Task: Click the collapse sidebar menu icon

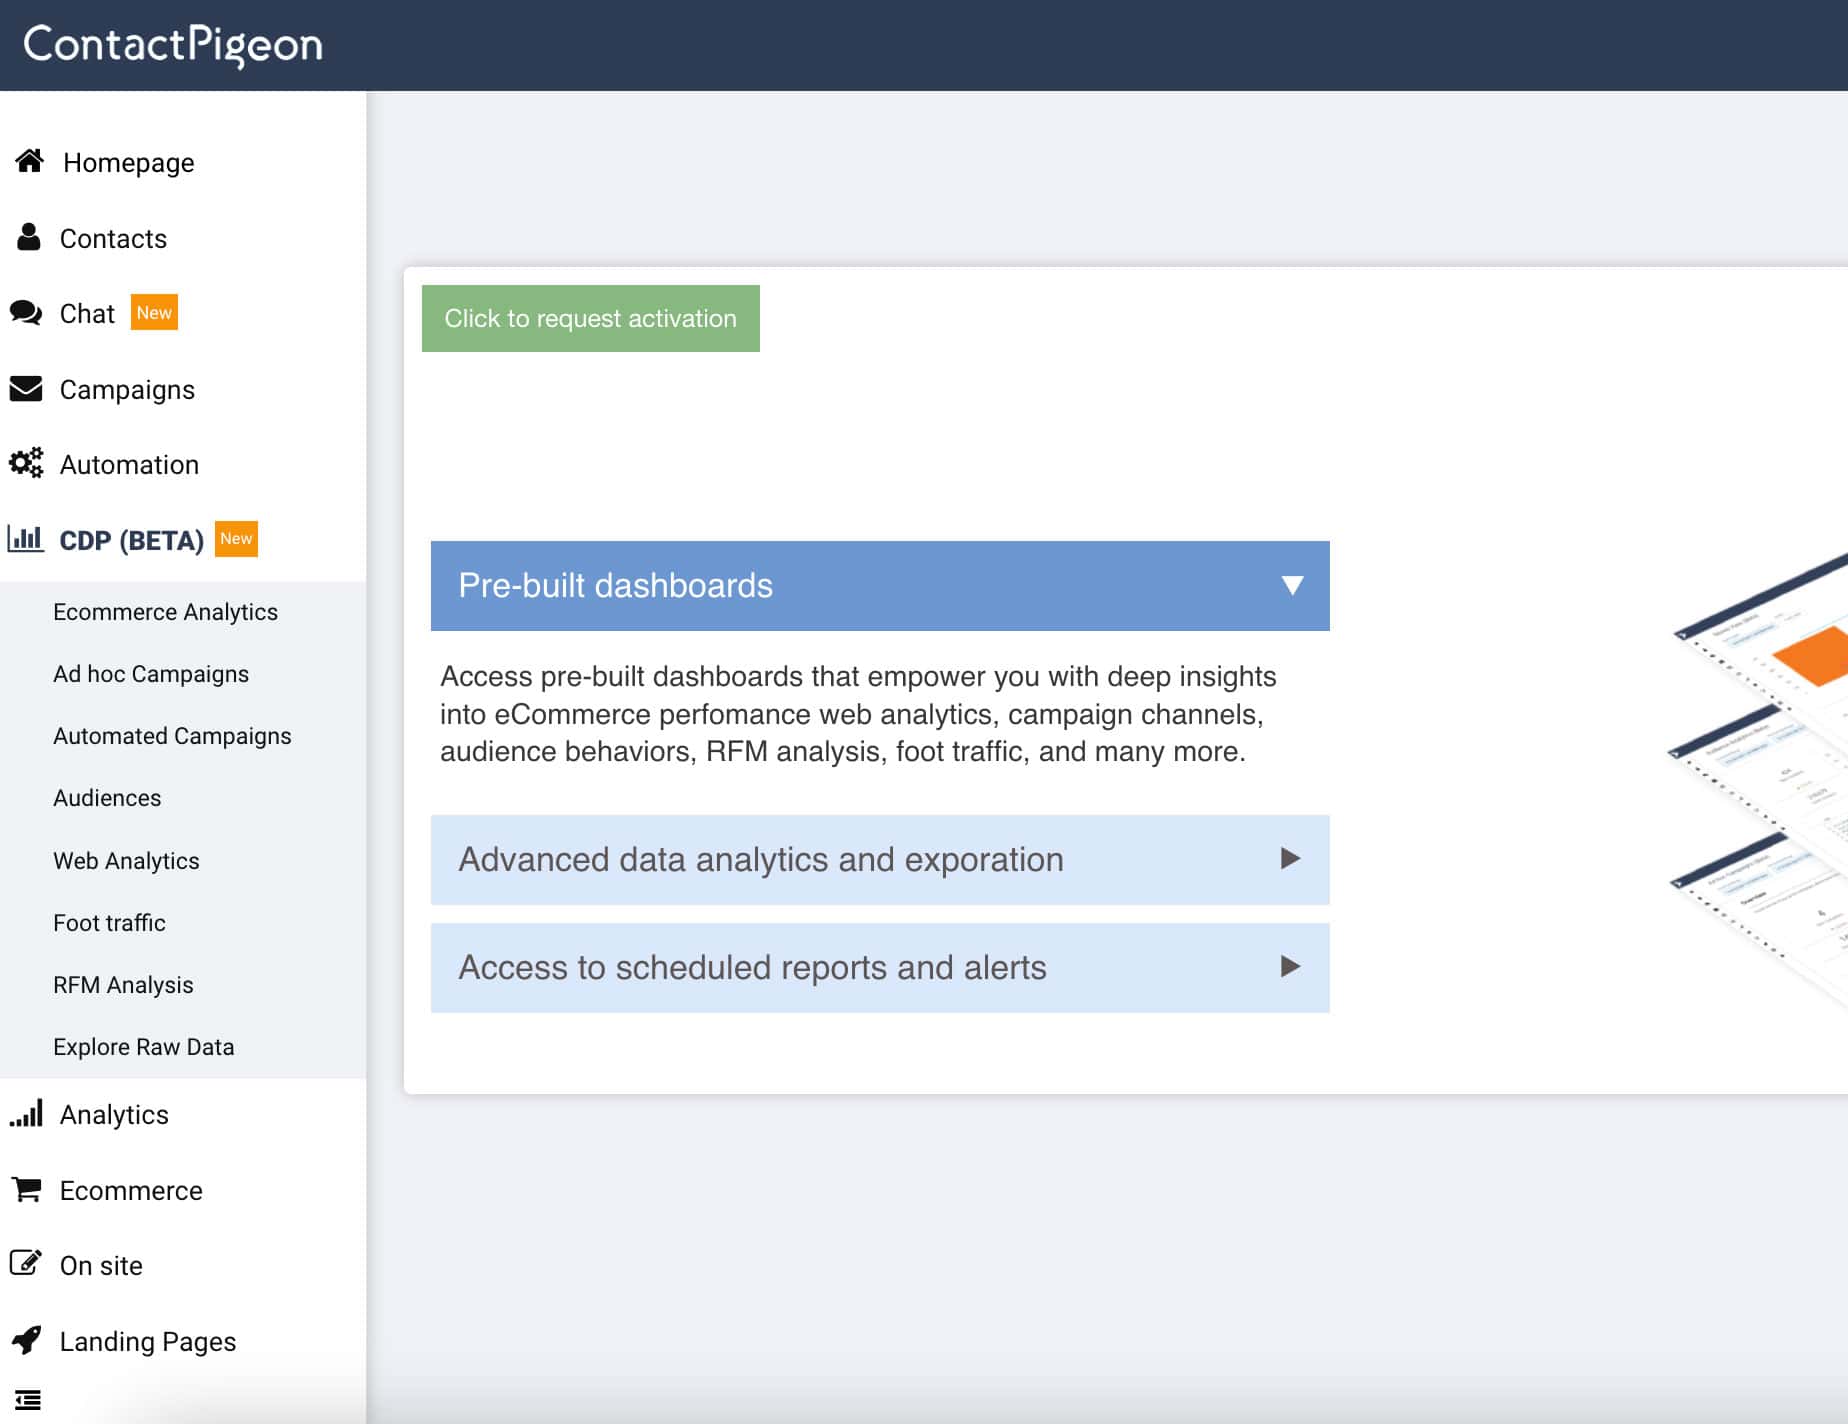Action: click(x=28, y=1400)
